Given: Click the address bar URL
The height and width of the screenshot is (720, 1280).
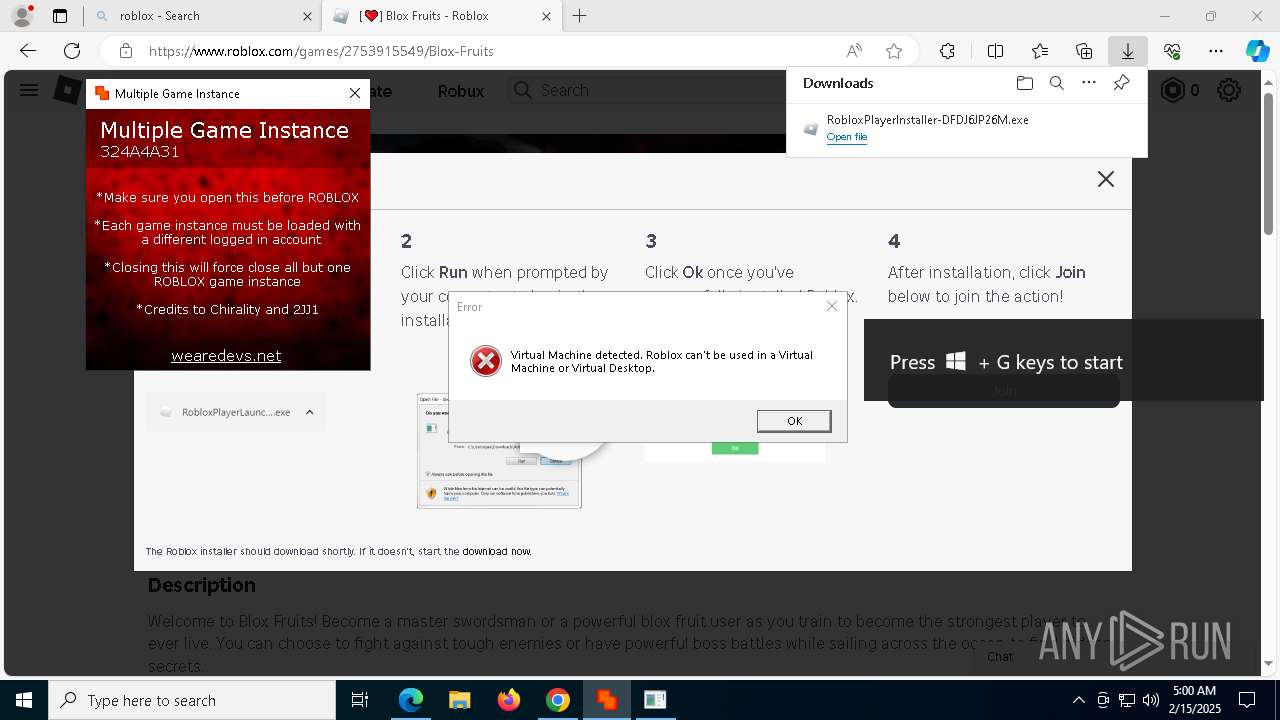Looking at the screenshot, I should pos(321,51).
